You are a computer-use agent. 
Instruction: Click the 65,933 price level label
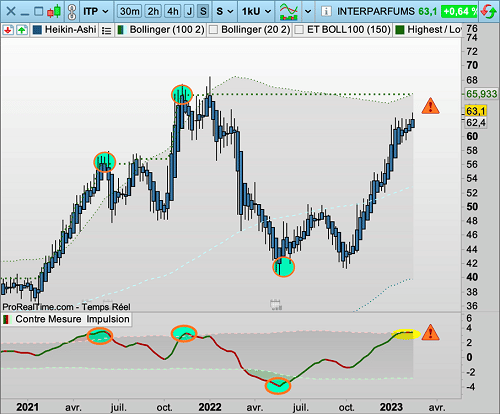(481, 94)
